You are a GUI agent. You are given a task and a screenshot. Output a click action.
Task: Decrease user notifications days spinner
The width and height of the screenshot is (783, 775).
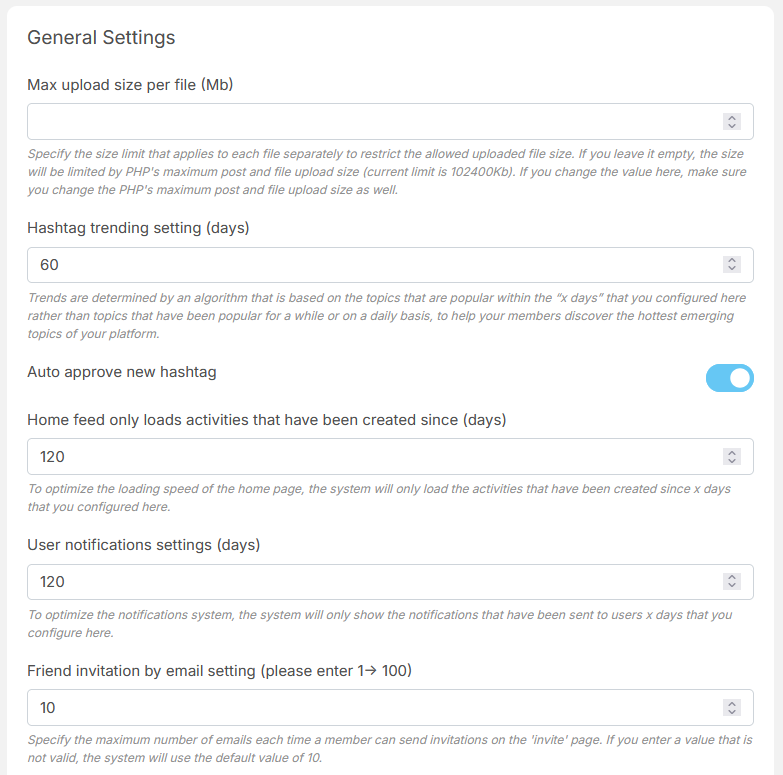732,586
